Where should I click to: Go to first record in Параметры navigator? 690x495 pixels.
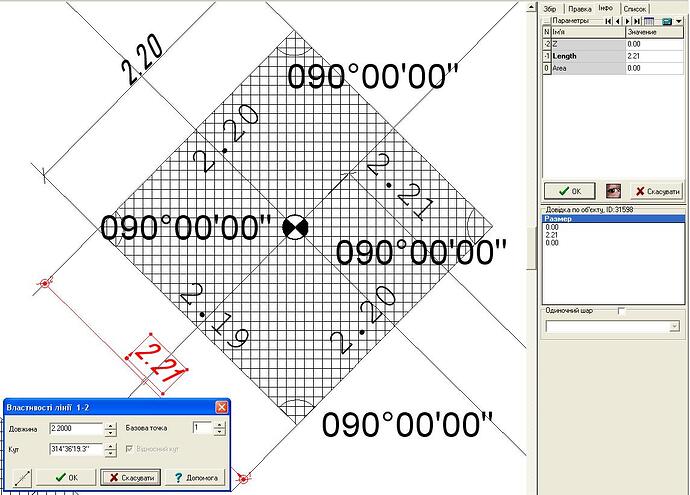(x=608, y=21)
